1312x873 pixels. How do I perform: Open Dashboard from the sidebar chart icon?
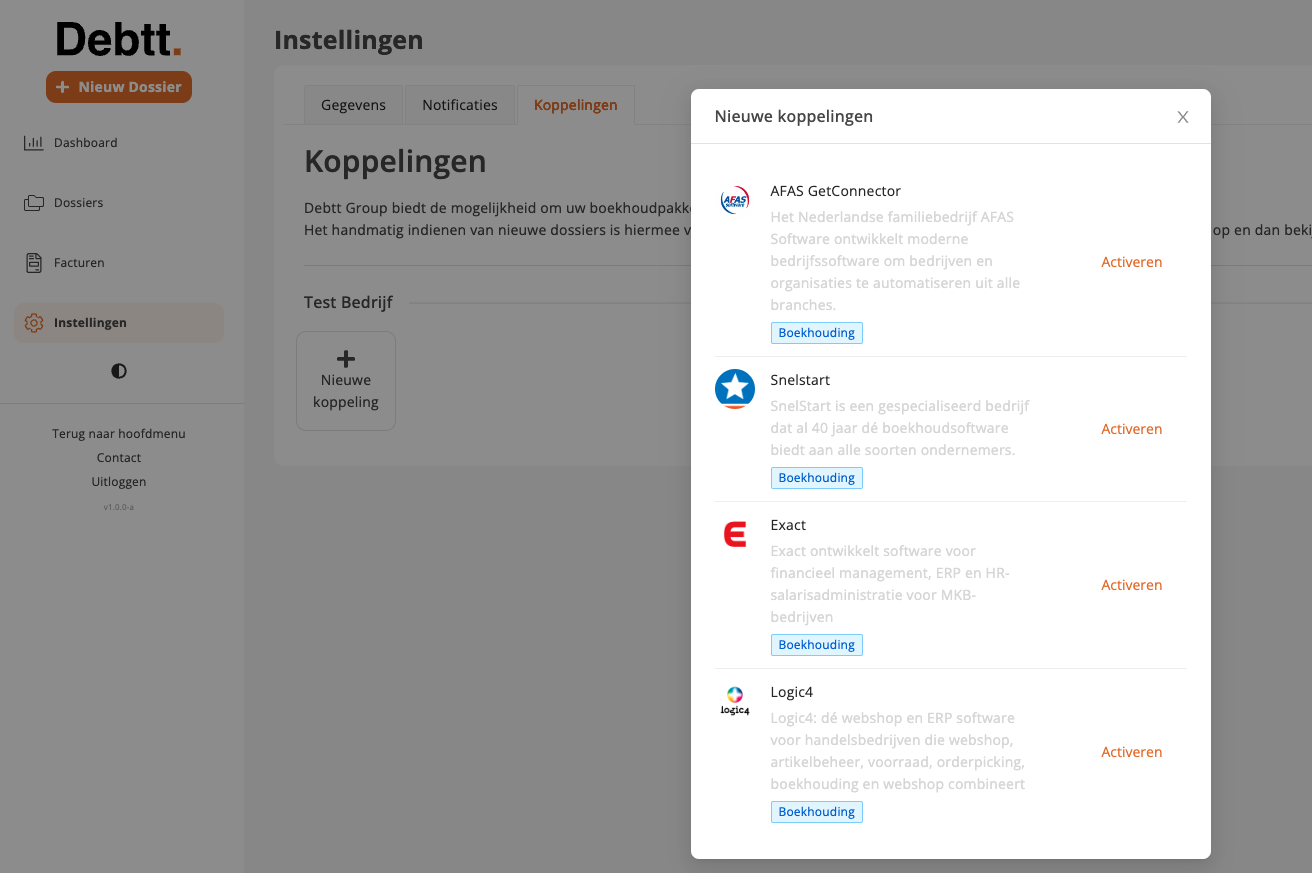pos(34,143)
